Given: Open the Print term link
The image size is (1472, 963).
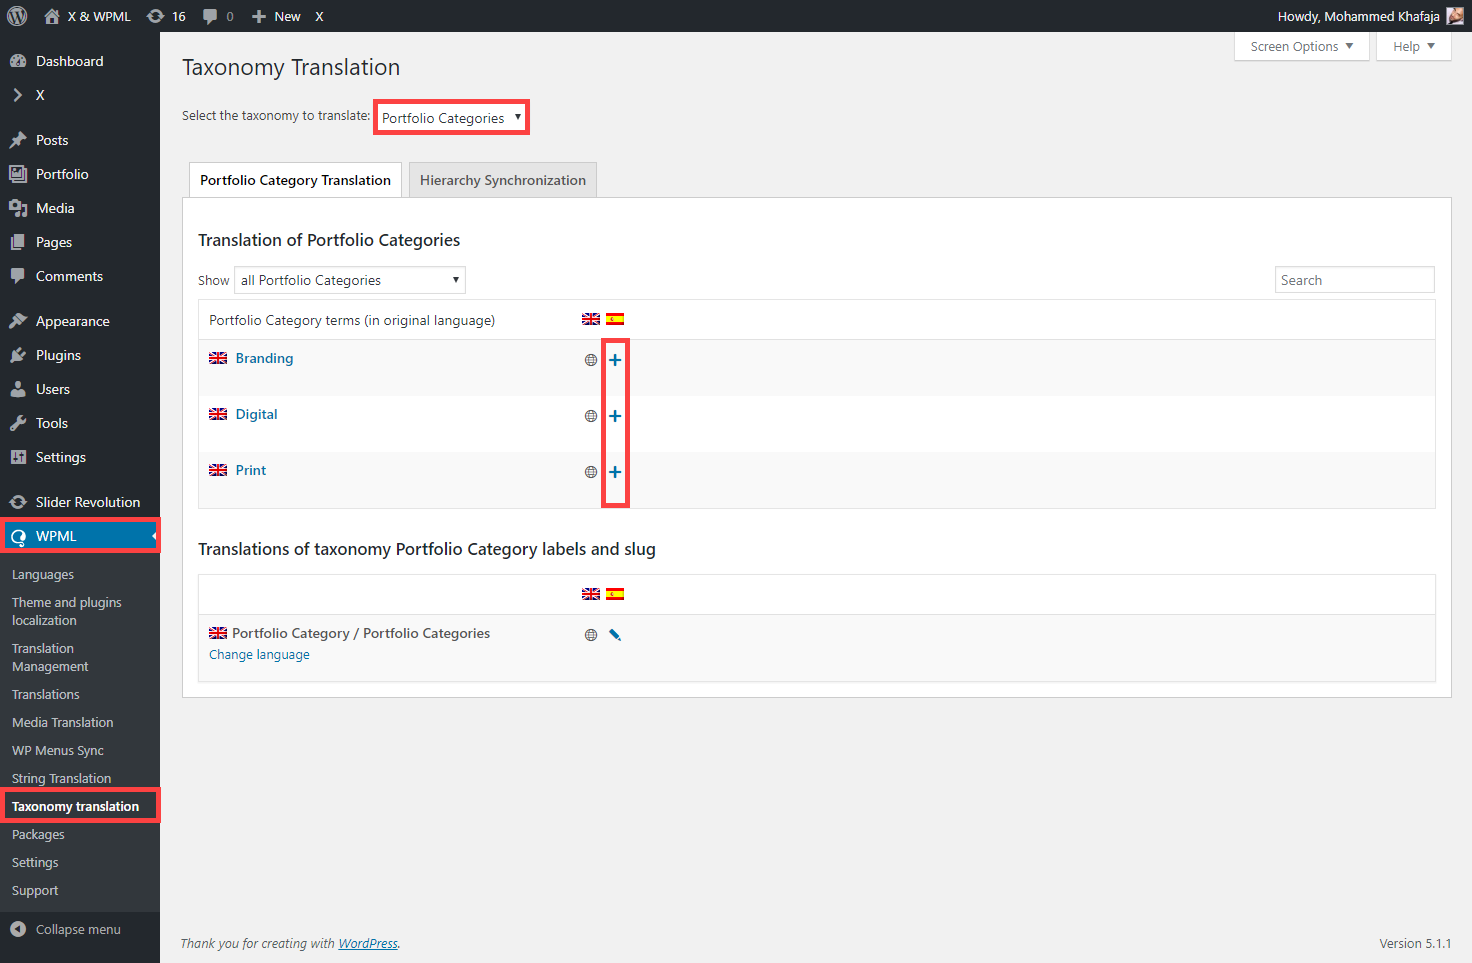Looking at the screenshot, I should click(x=251, y=470).
